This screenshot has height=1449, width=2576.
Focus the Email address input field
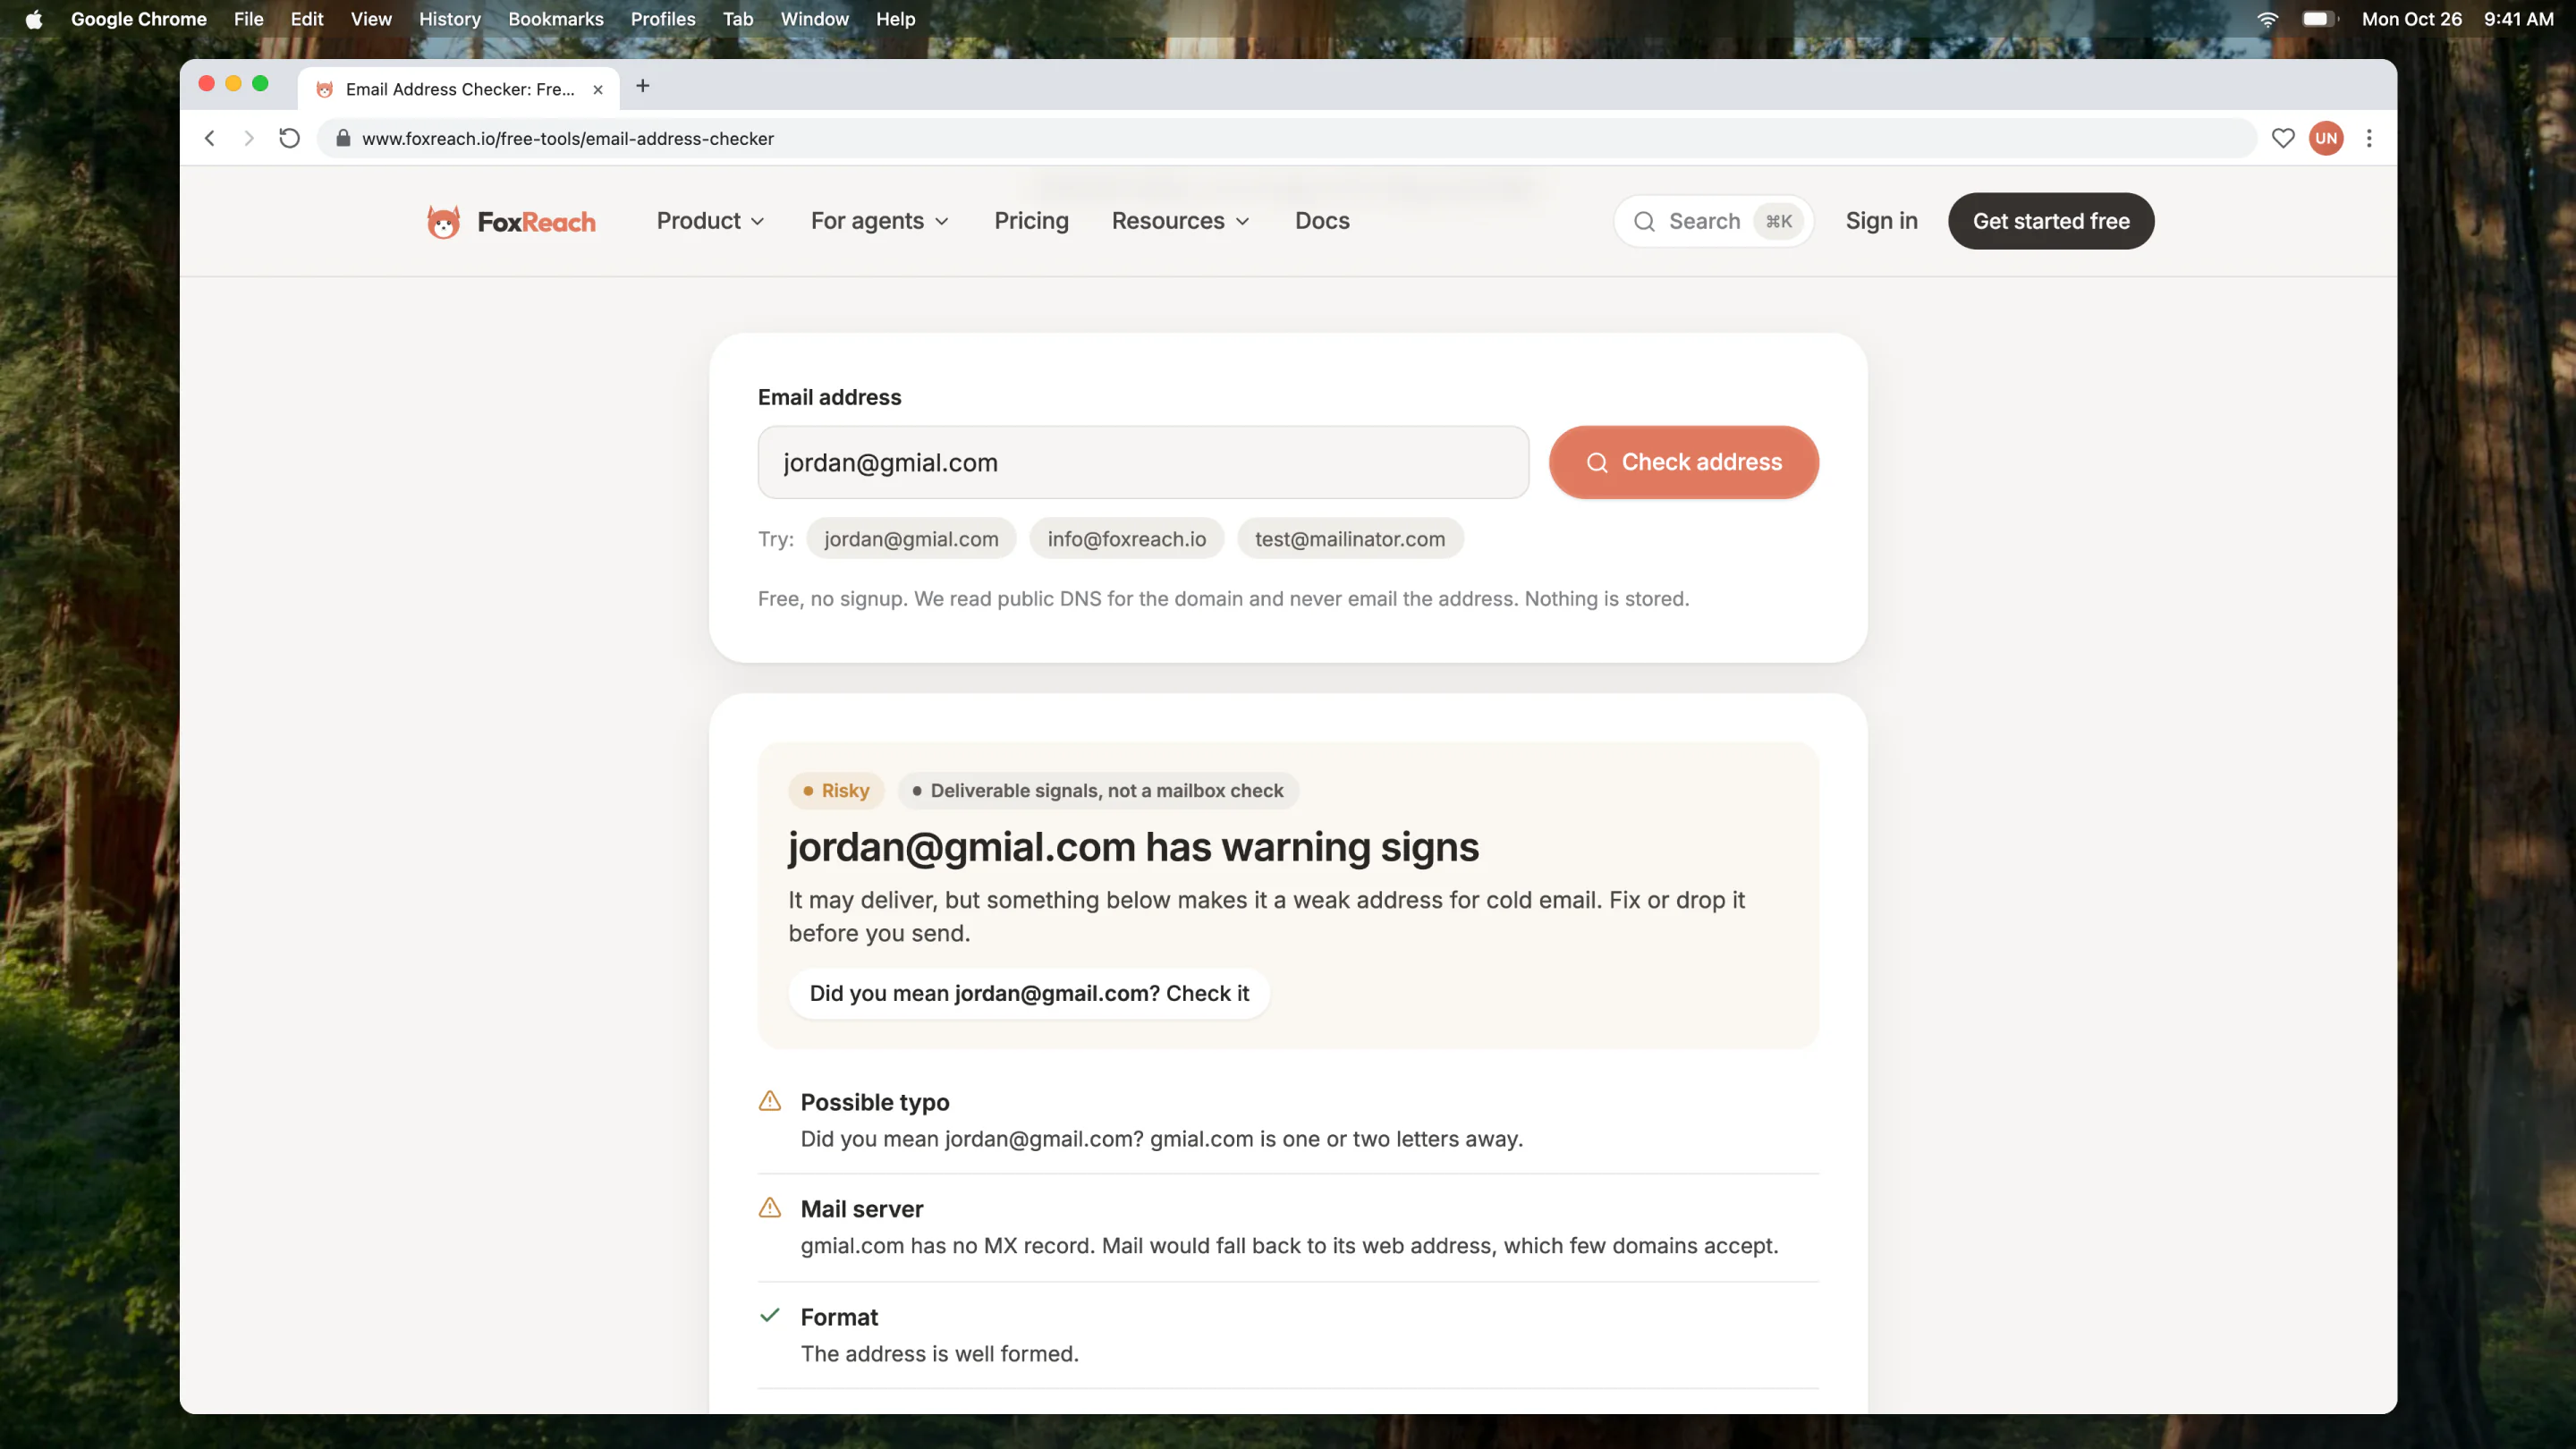tap(1143, 462)
